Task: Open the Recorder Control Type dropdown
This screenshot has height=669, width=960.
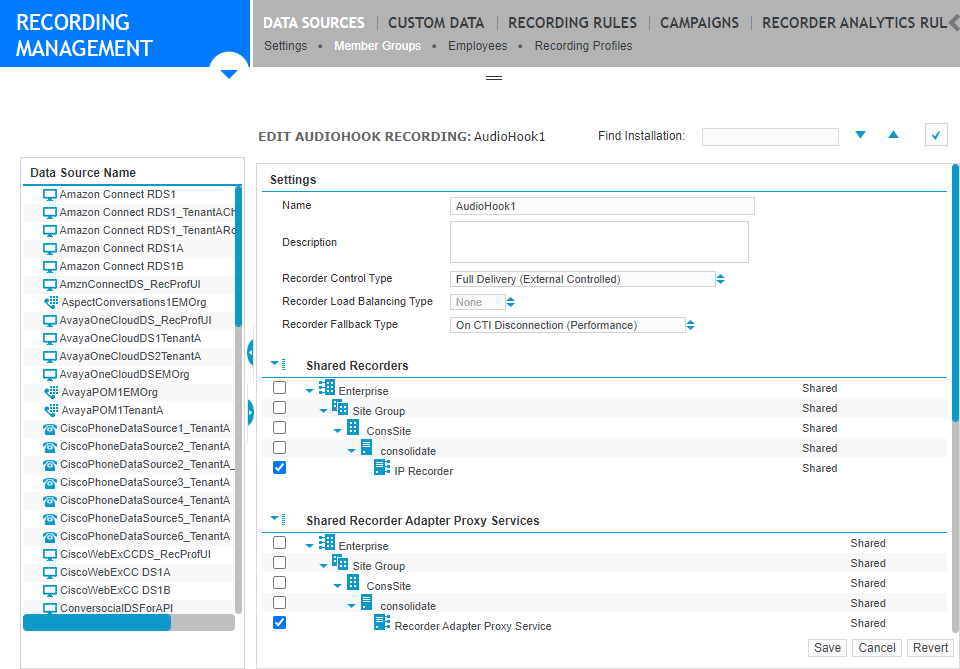Action: pos(720,279)
